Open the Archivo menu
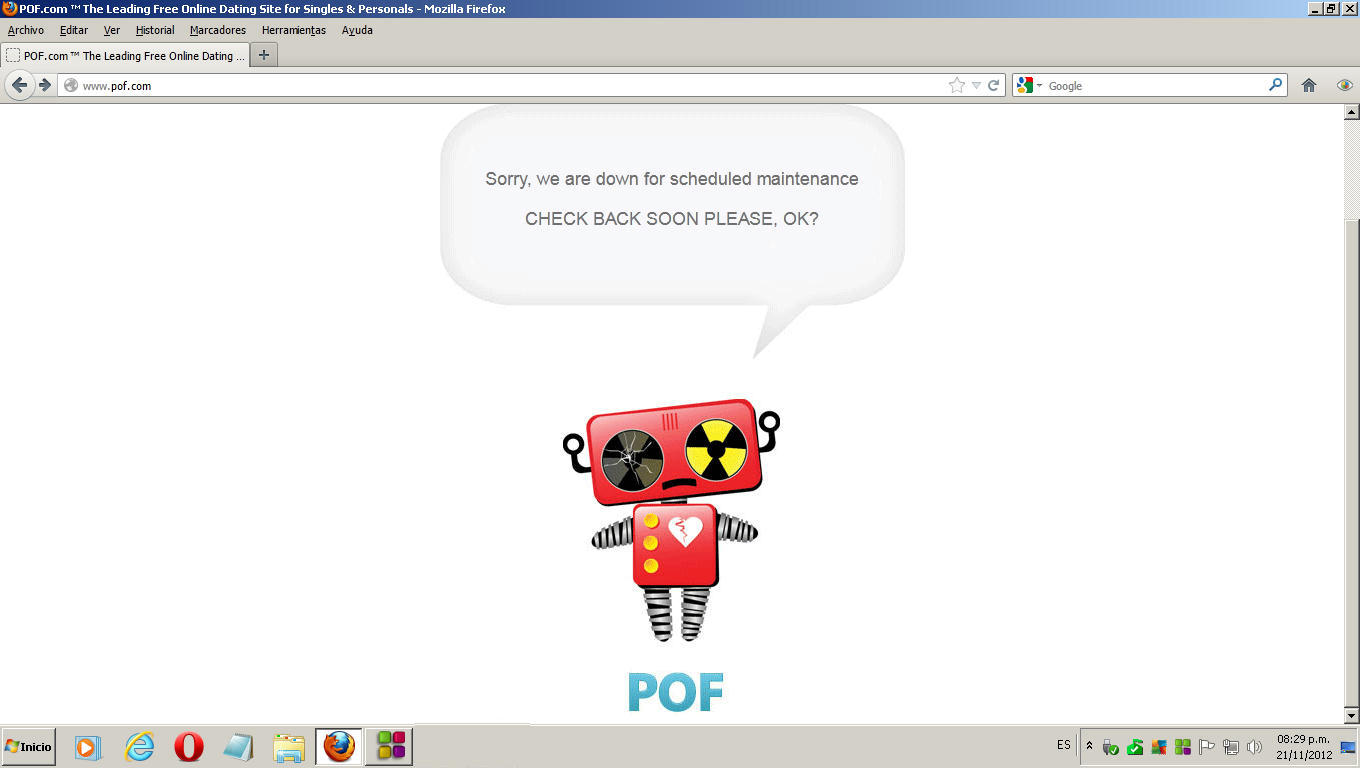1360x768 pixels. click(x=26, y=30)
